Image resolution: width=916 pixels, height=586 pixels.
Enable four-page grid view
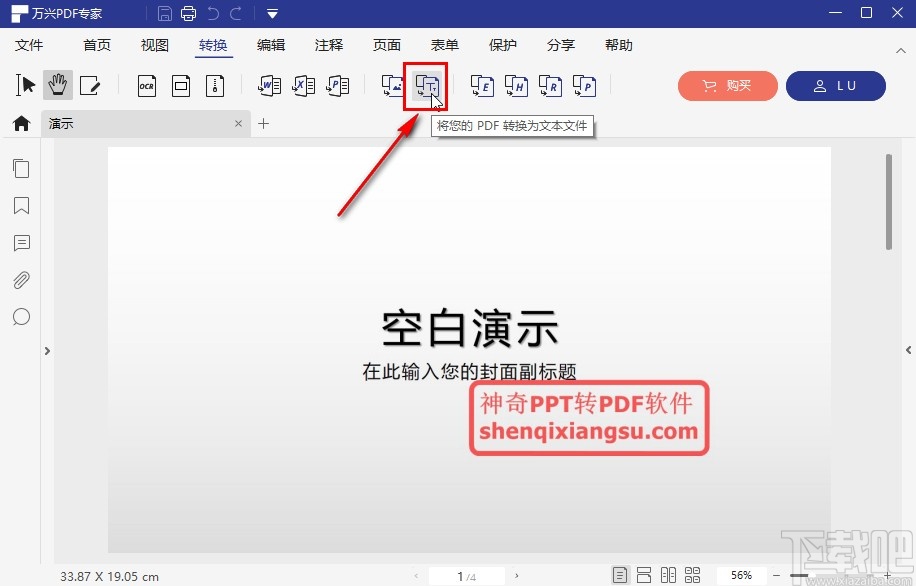(x=693, y=574)
